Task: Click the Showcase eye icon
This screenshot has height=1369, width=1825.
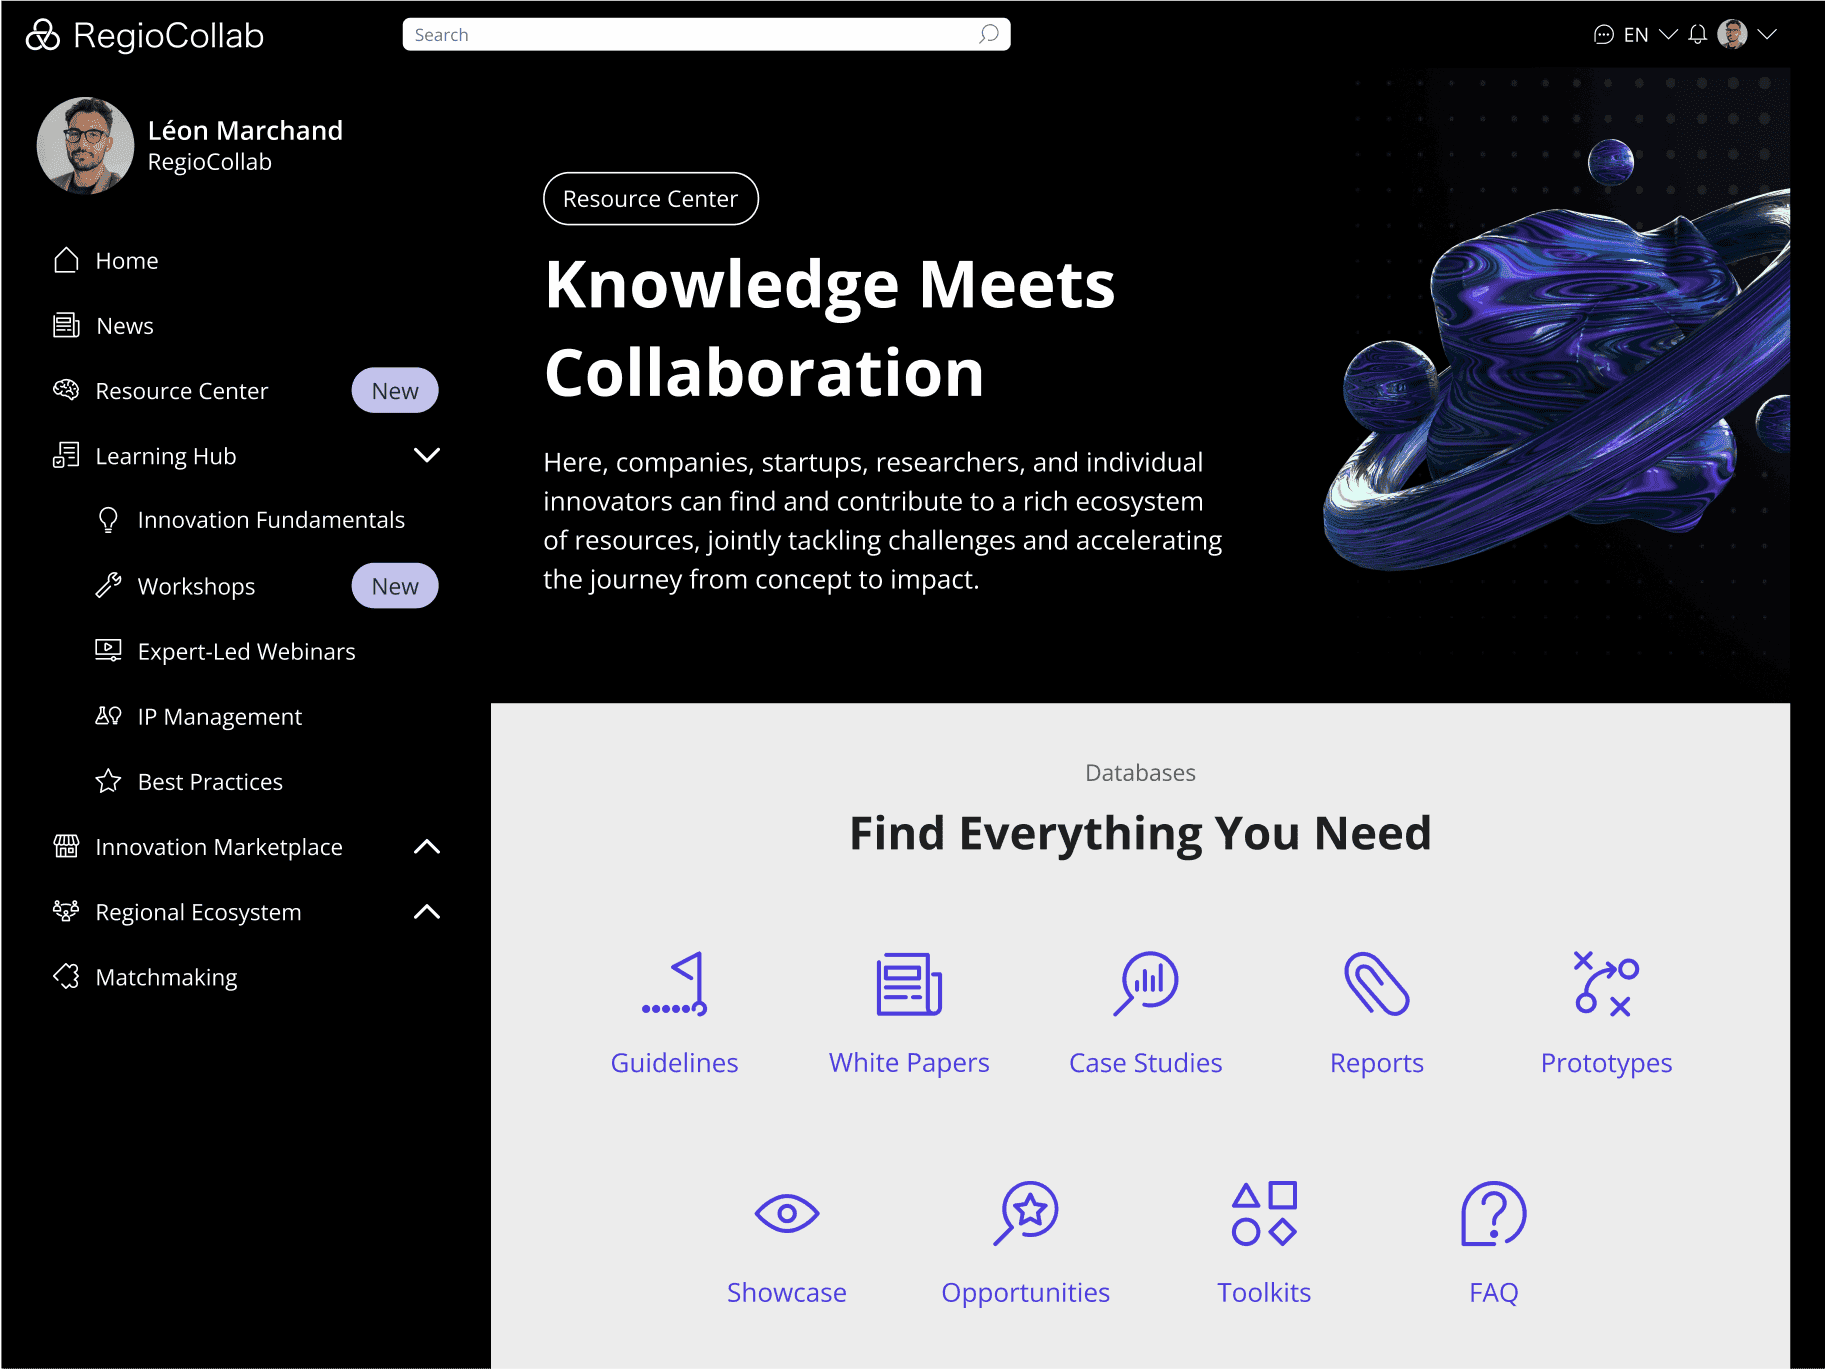Action: [x=787, y=1213]
